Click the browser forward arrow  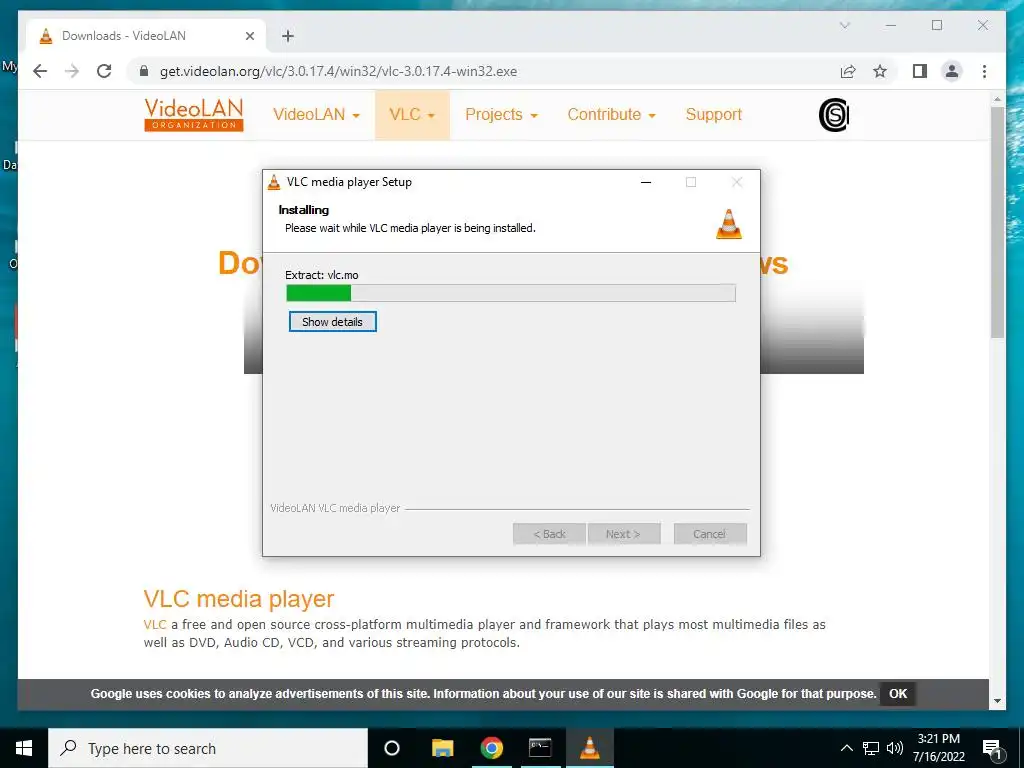pos(72,71)
